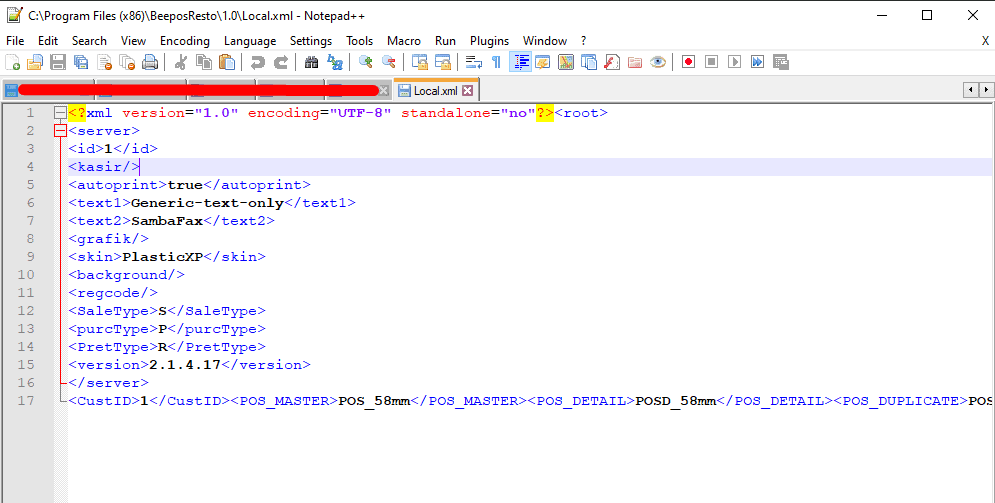Select the Local.xml tab
The width and height of the screenshot is (995, 503).
click(x=436, y=91)
